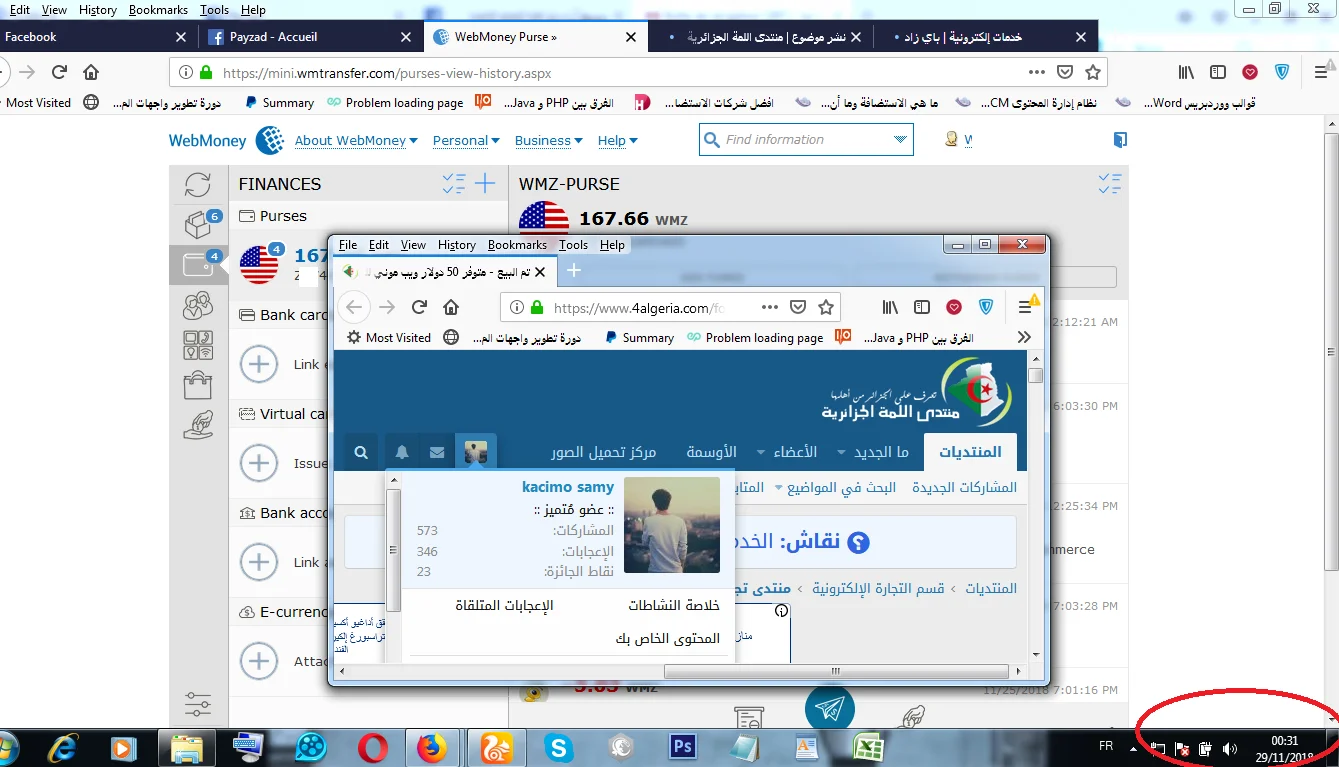Click the Add plus button in Finances
This screenshot has width=1339, height=767.
tap(485, 184)
